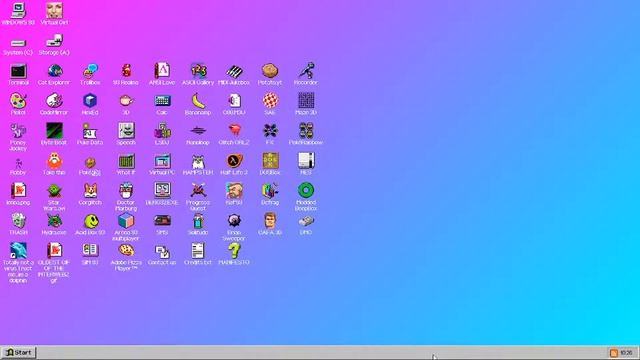
Task: Open the WINDOWS 93 computer icon
Action: coord(18,11)
